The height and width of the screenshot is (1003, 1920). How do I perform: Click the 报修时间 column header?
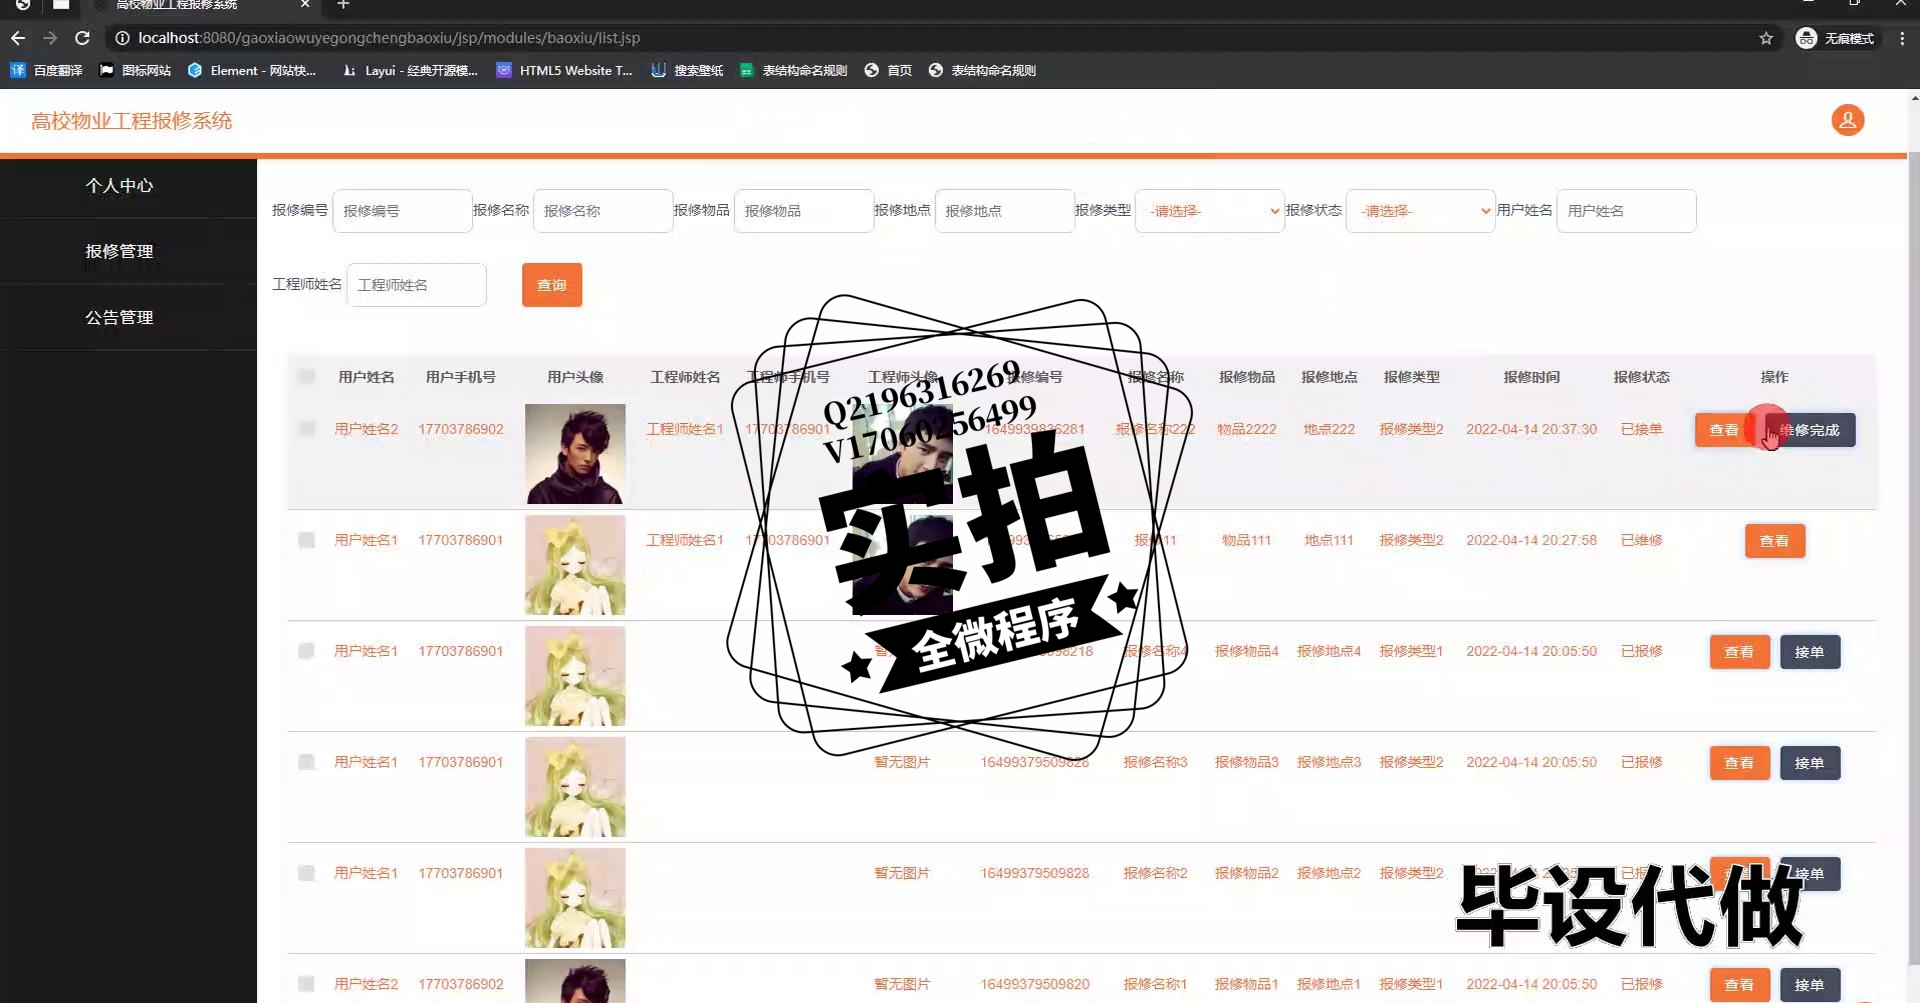pyautogui.click(x=1531, y=377)
